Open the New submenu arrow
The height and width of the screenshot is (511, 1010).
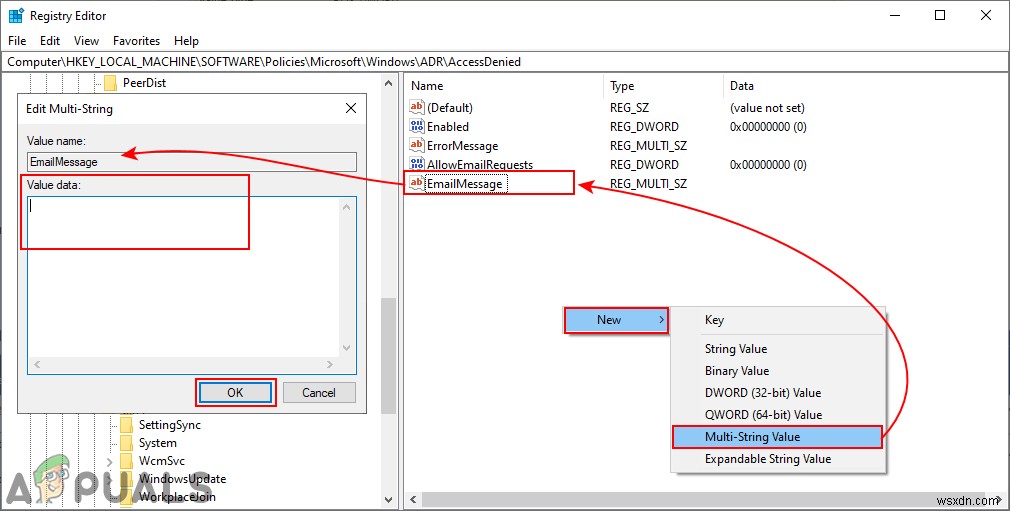pos(661,320)
